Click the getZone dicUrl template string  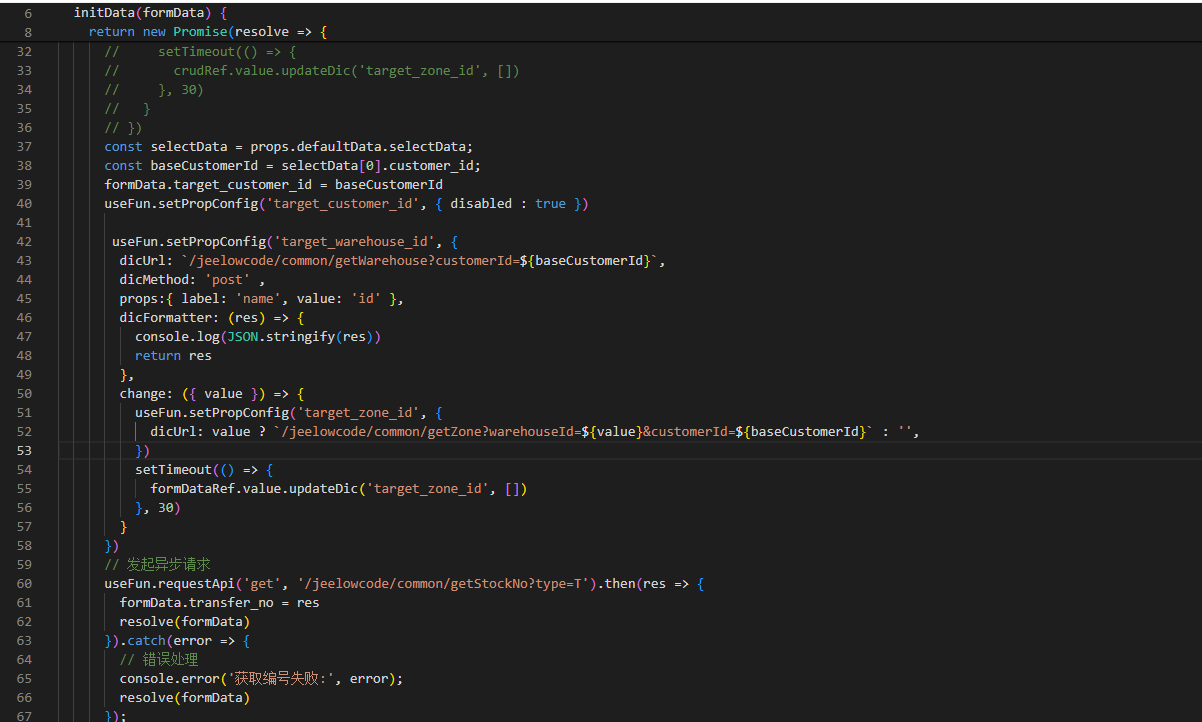point(575,432)
